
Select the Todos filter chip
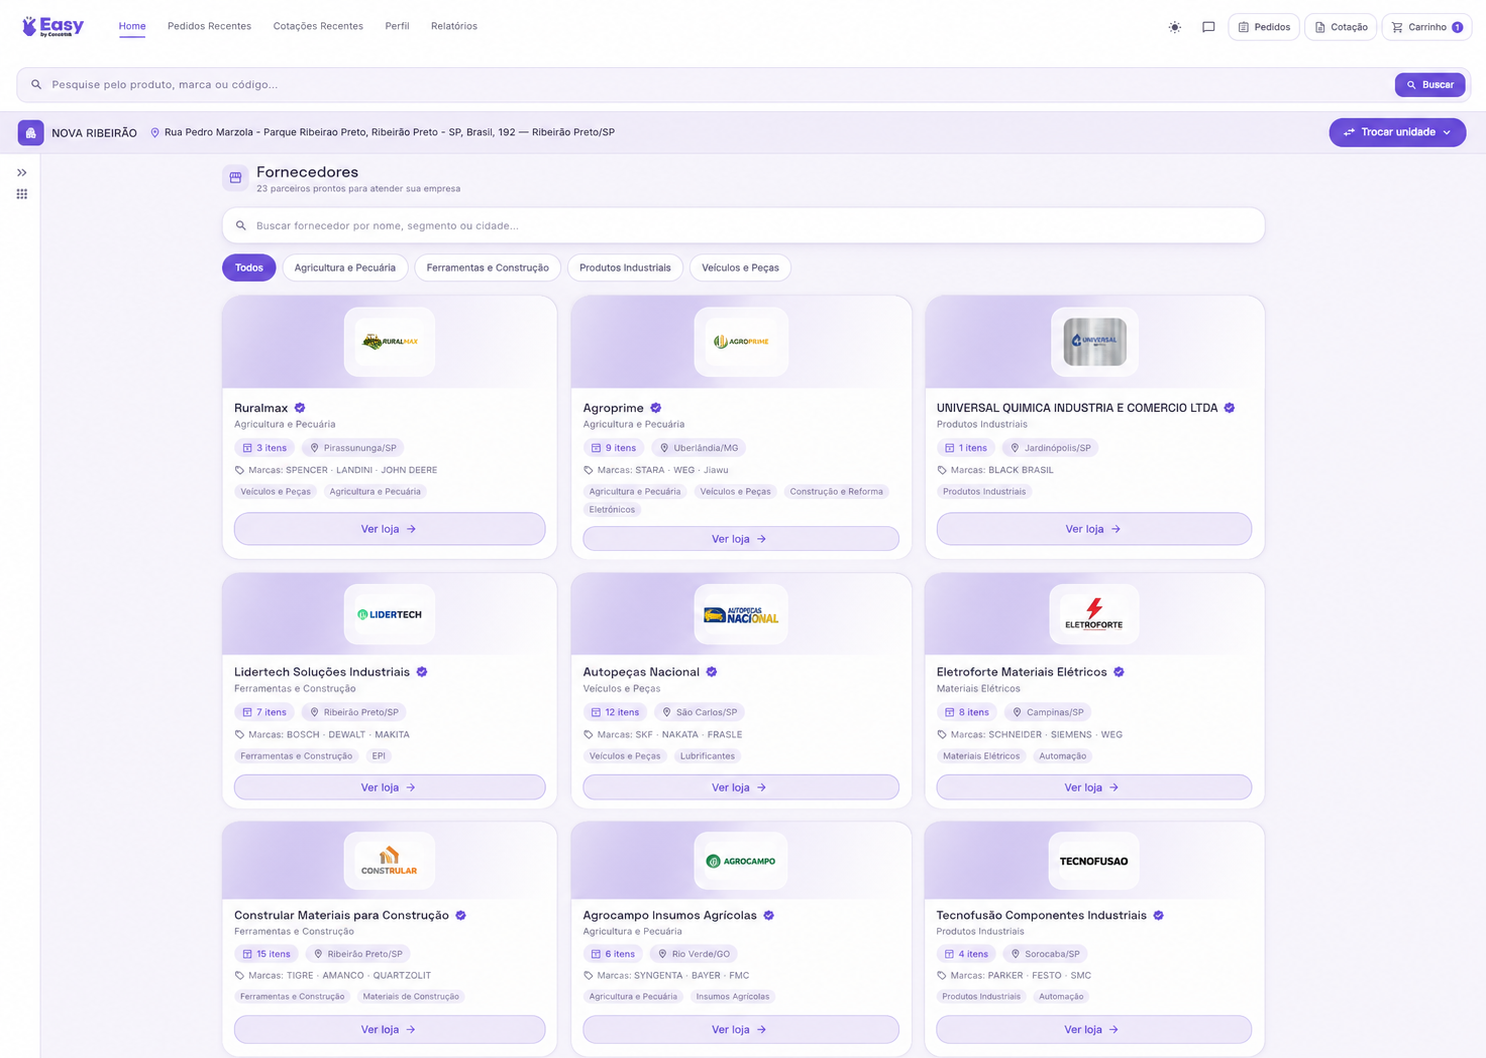(x=249, y=268)
